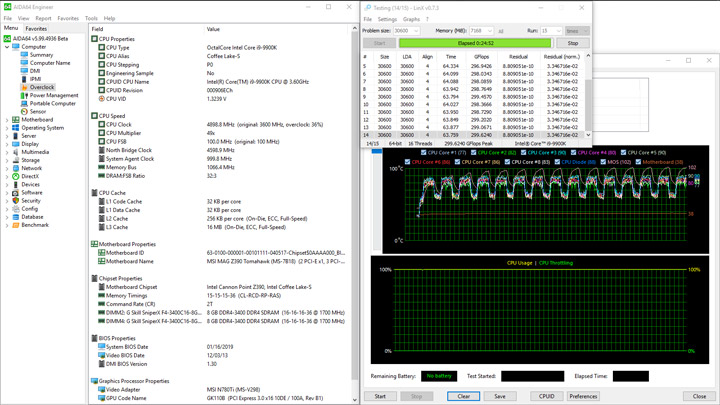Open the LinX Graphs menu
This screenshot has width=720, height=405.
click(411, 19)
